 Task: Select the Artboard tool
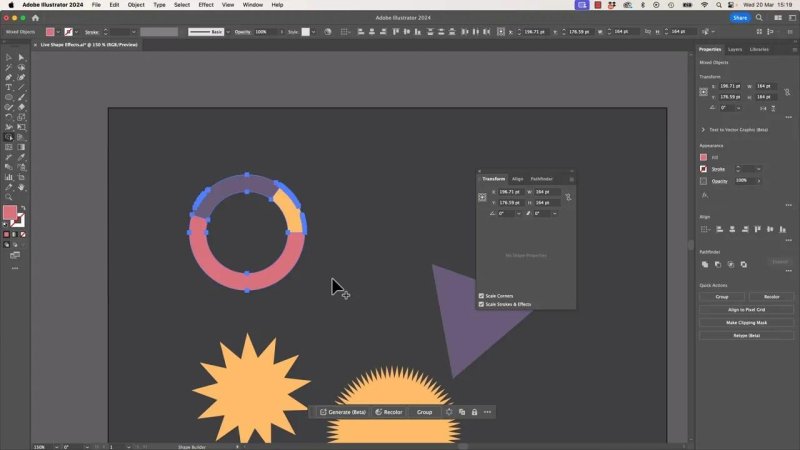21,177
